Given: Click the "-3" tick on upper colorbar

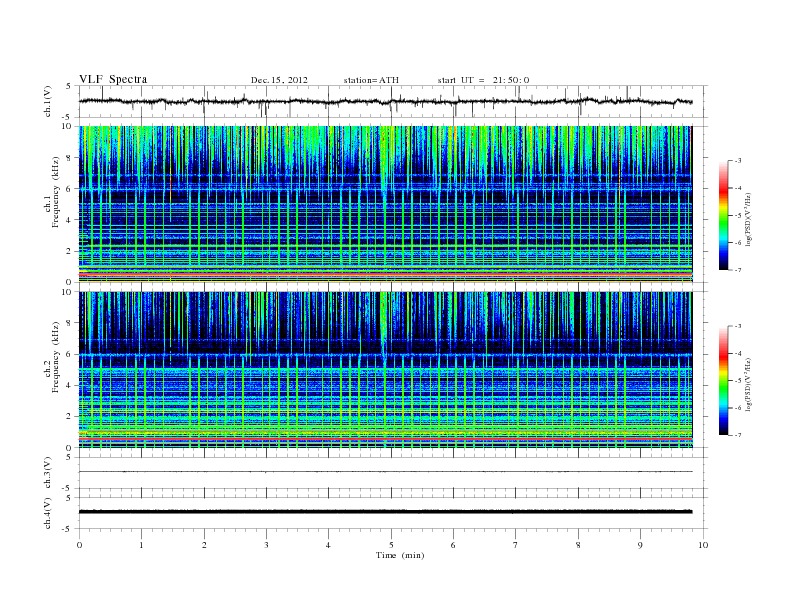Looking at the screenshot, I should pos(738,161).
